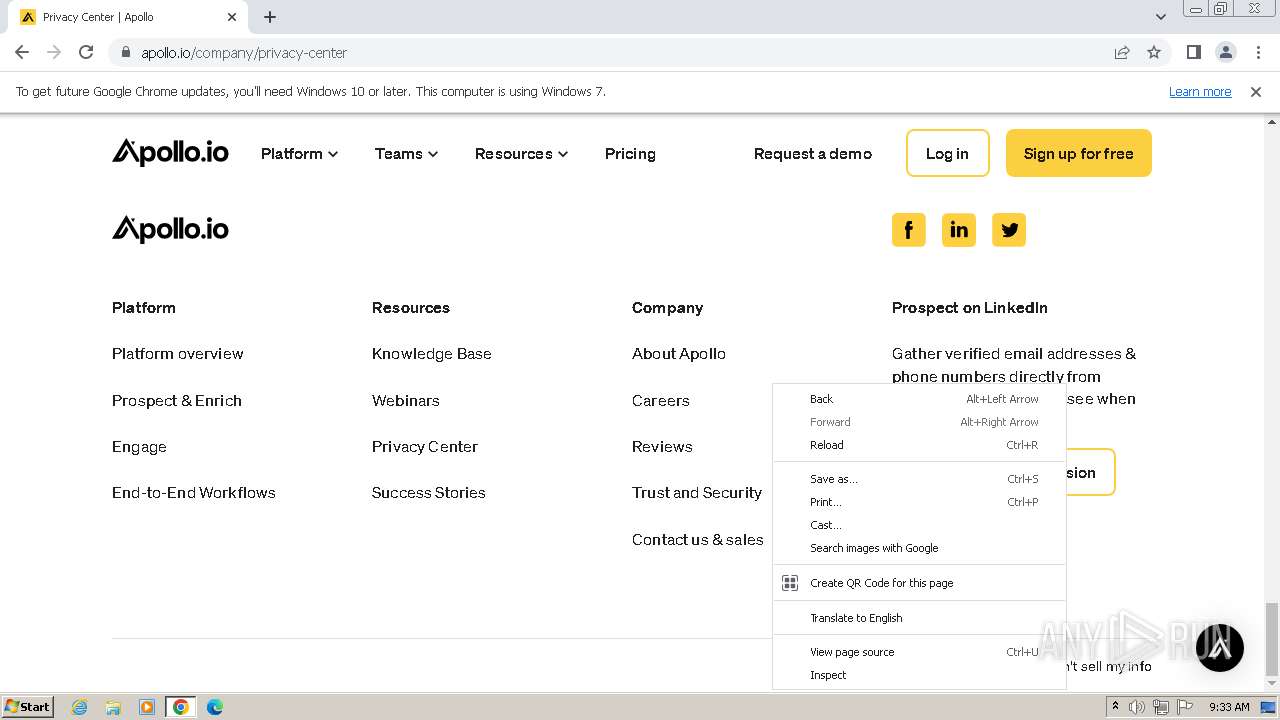The width and height of the screenshot is (1280, 720).
Task: Click the taskbar clock showing 9:33 AM
Action: click(1229, 706)
